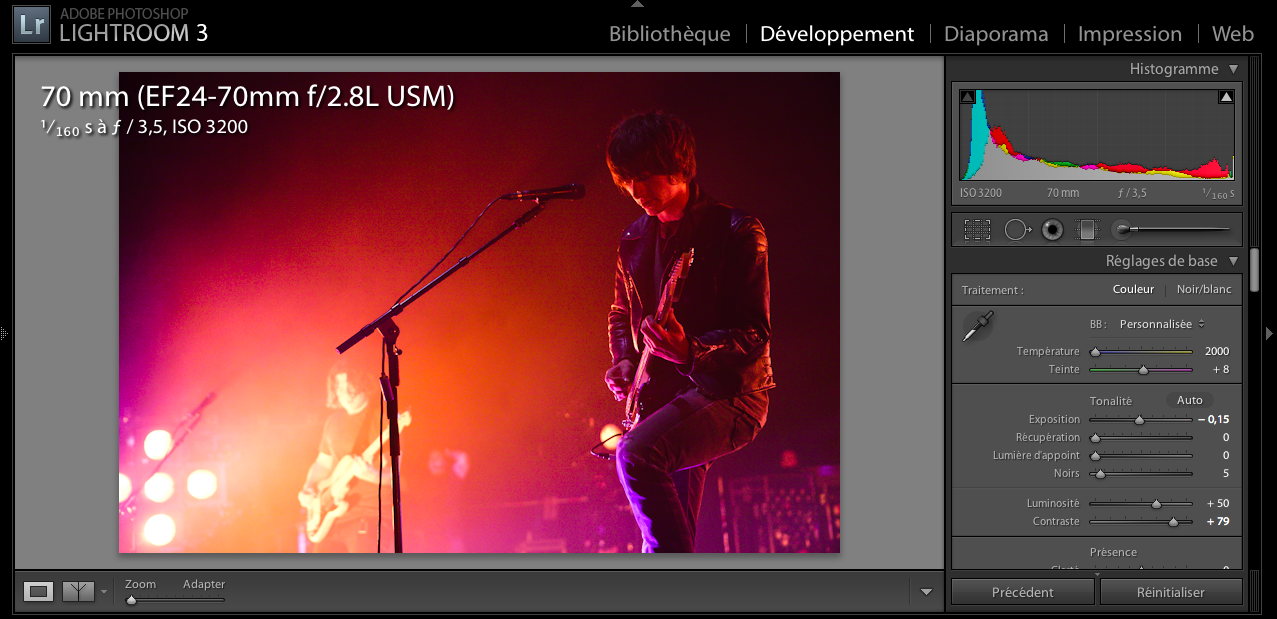Select the Graduated filter tool

pos(1086,230)
